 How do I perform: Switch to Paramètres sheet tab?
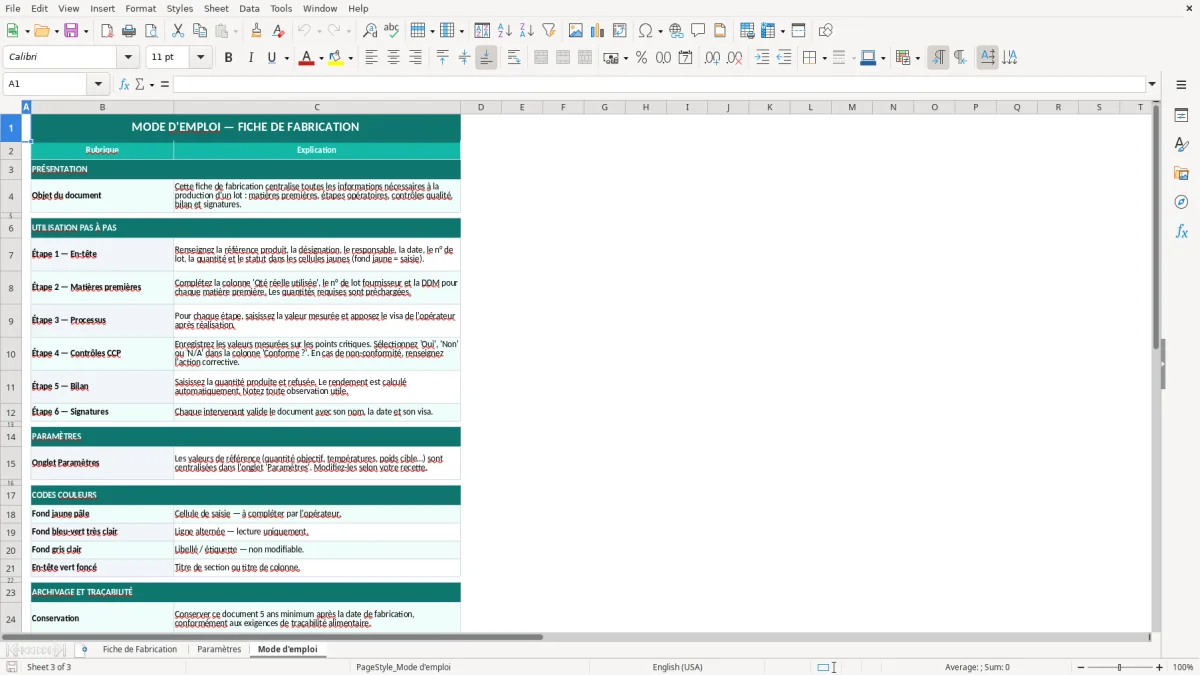pos(219,649)
